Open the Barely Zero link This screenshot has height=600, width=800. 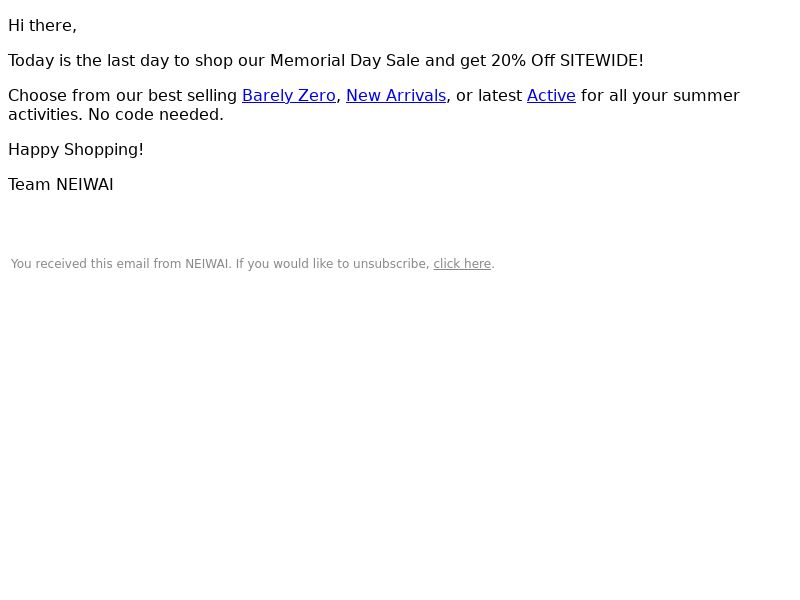pos(289,96)
